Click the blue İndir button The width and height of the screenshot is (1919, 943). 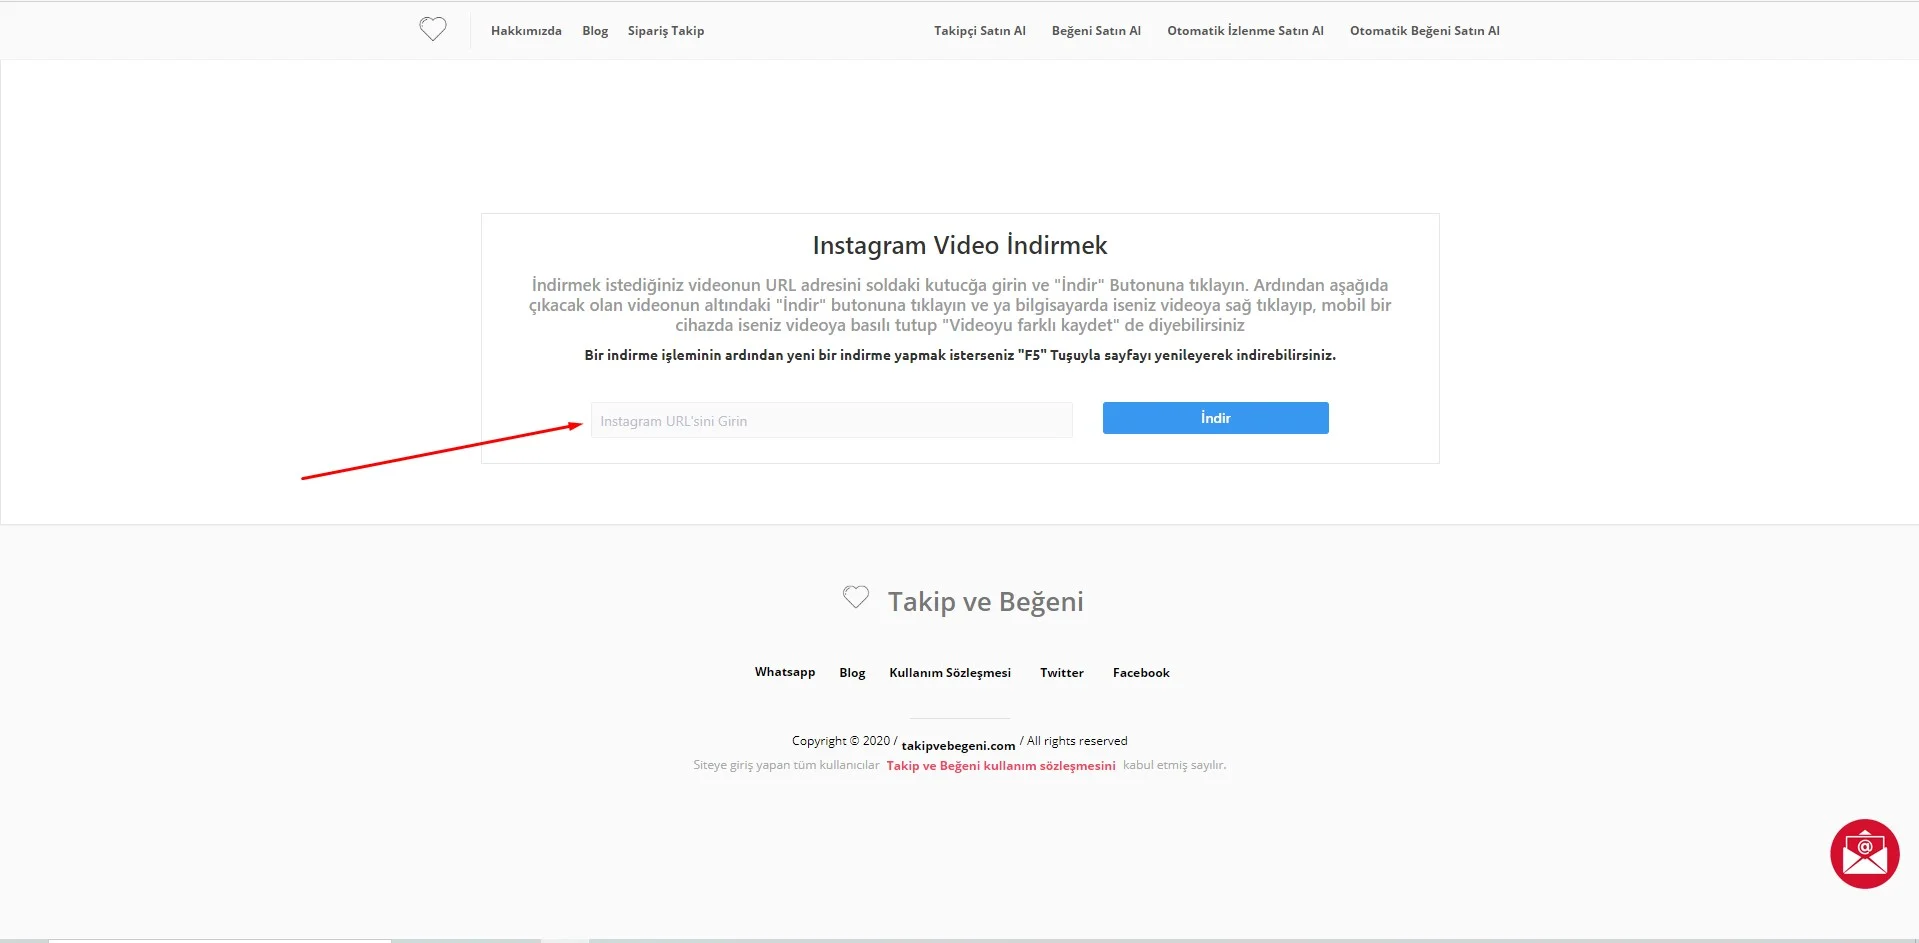coord(1215,418)
